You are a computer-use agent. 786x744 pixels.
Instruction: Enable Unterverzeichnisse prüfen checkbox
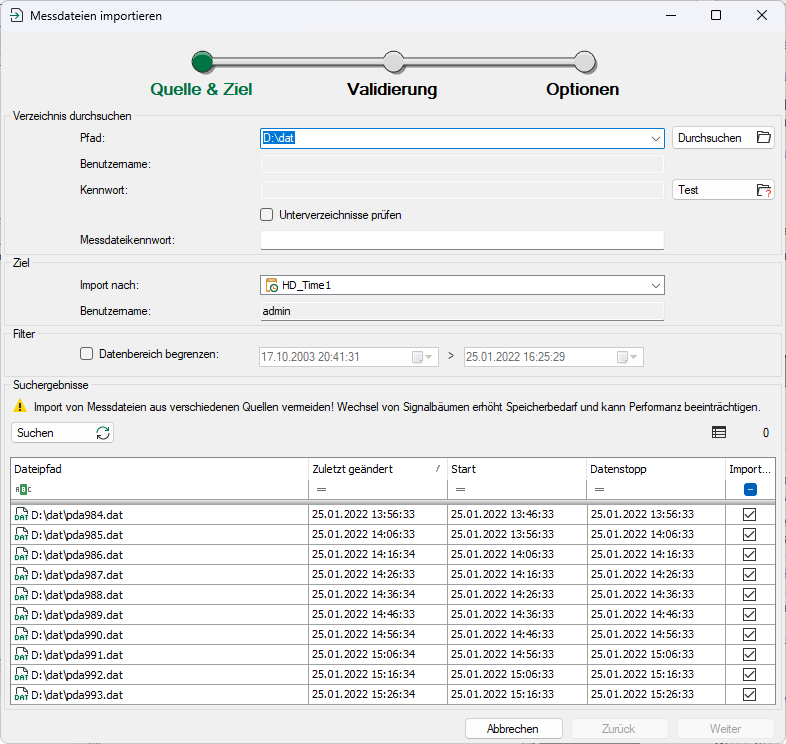point(267,214)
